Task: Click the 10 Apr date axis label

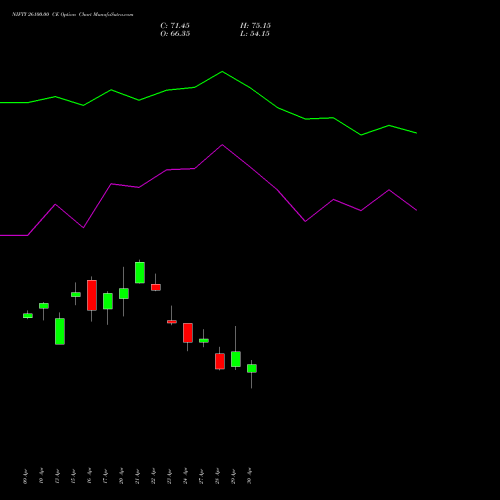Action: pyautogui.click(x=42, y=477)
